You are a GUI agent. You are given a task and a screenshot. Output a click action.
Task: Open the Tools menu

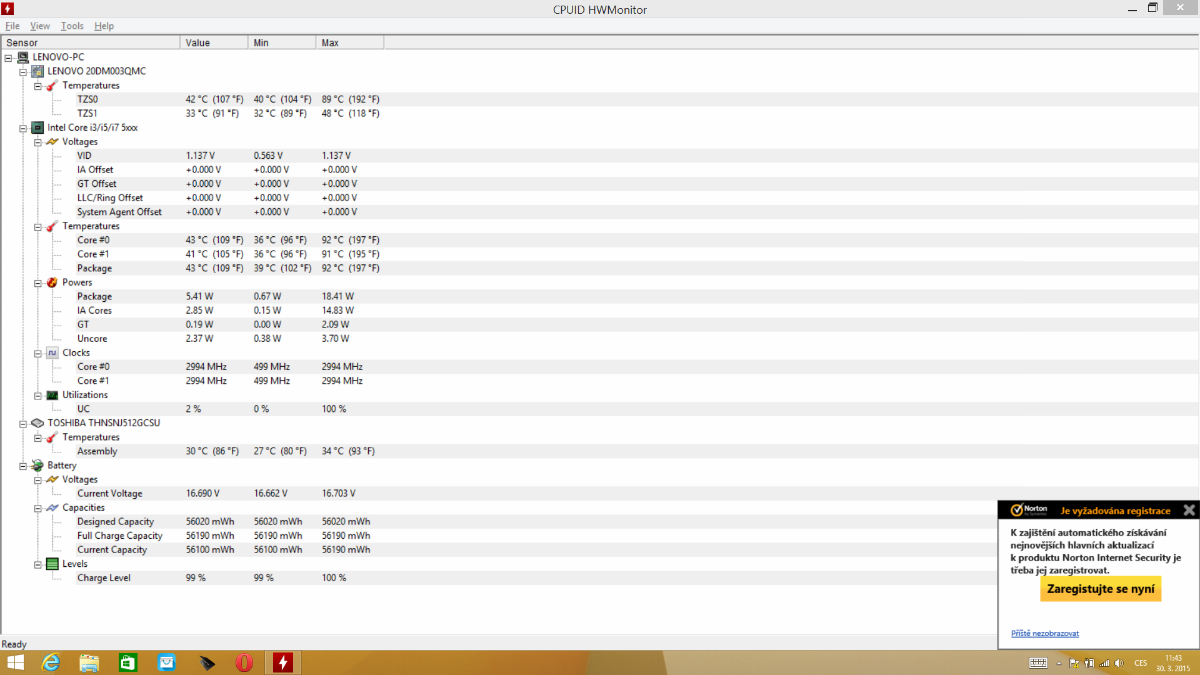72,26
